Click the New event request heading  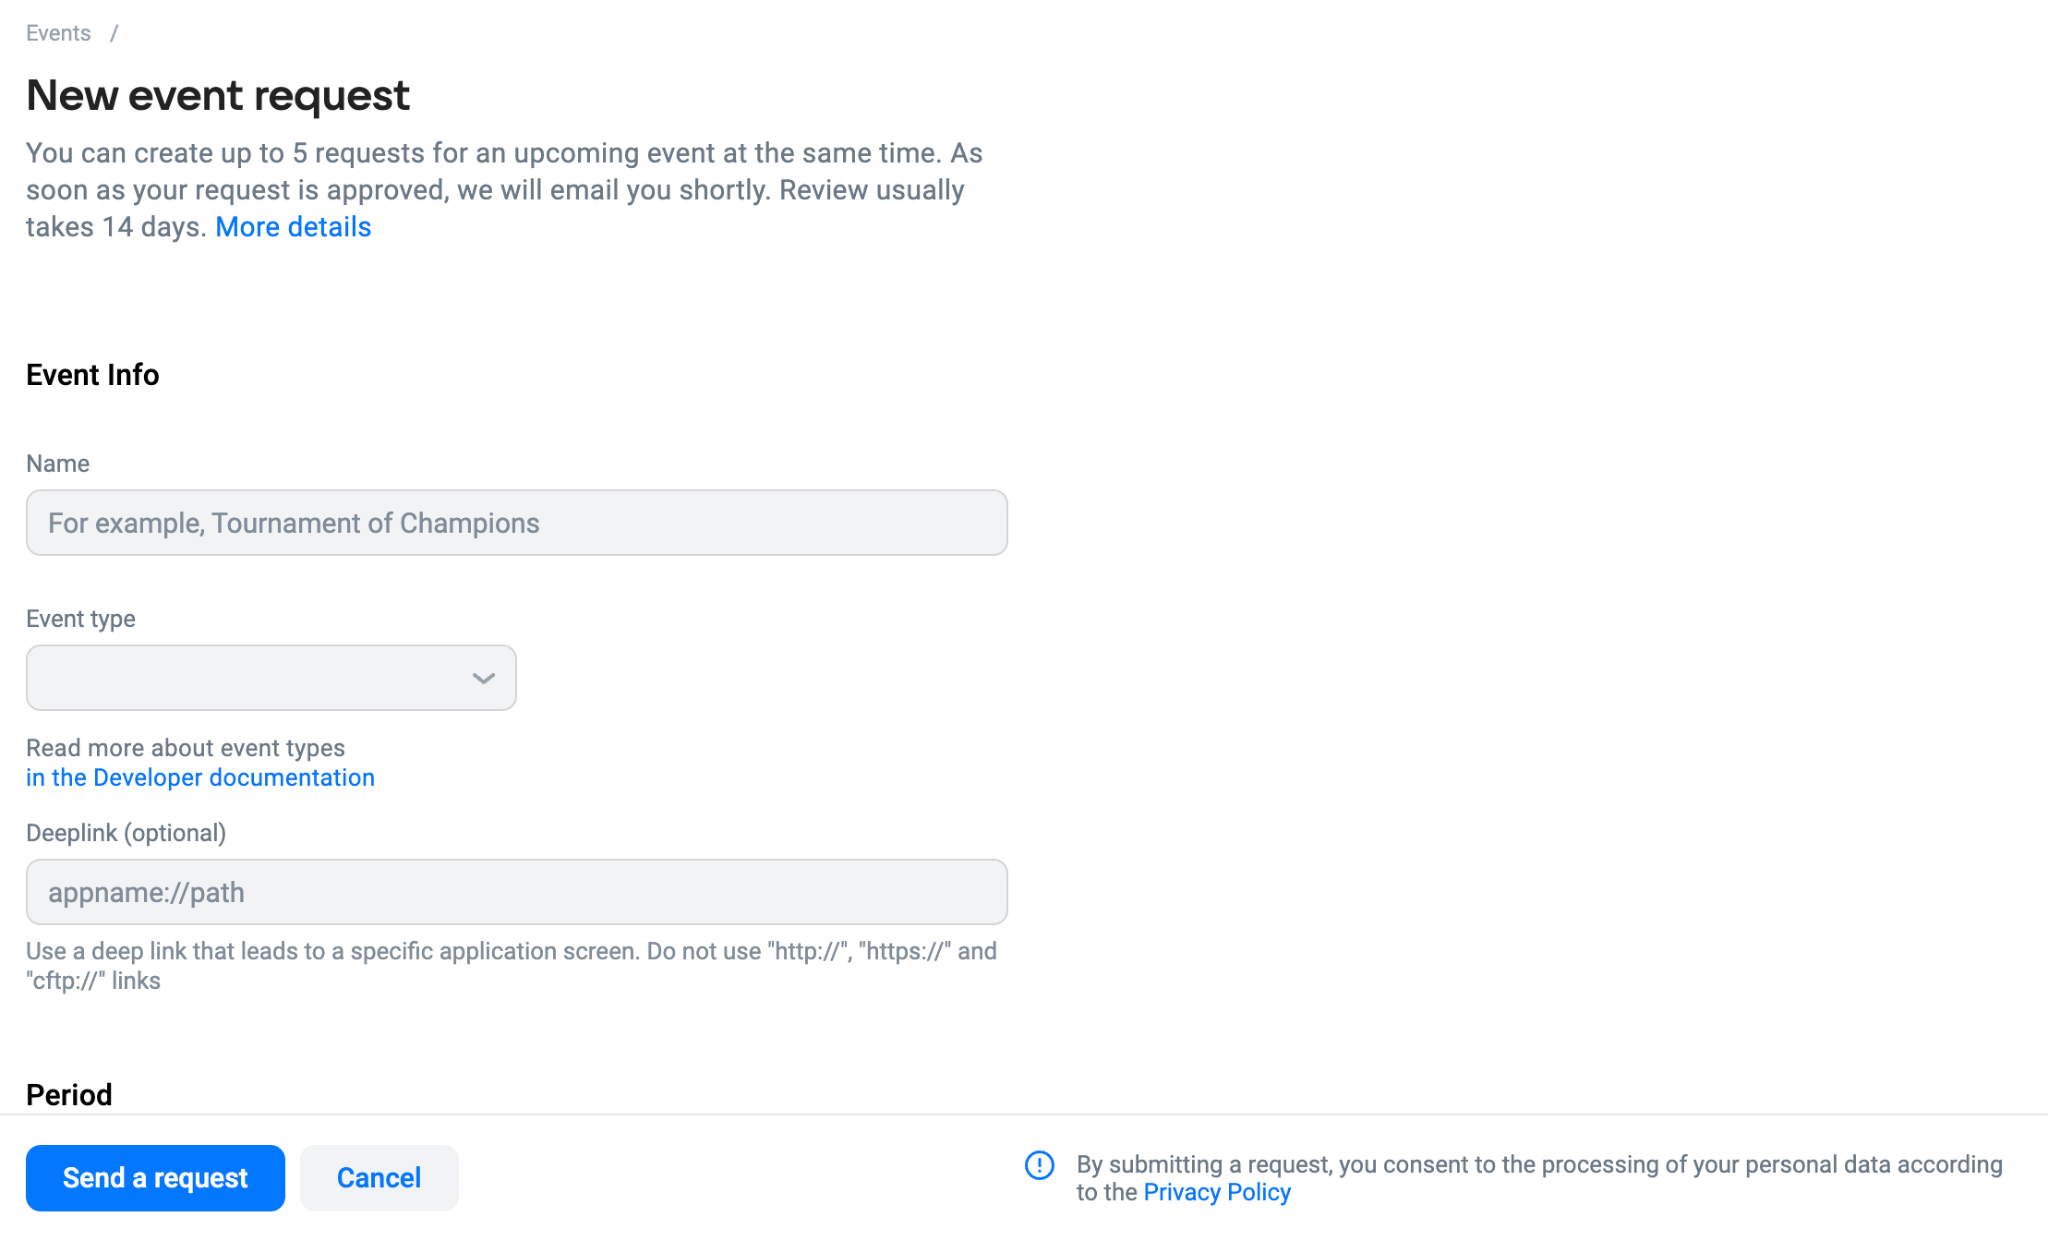[x=218, y=96]
